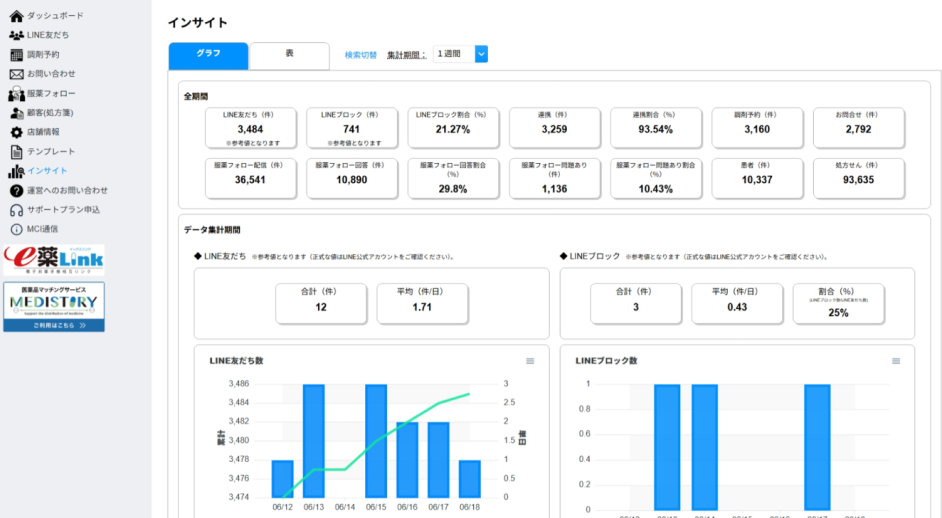Click the 服薬フォロー回答割合 29.8% card
The image size is (942, 518).
pyautogui.click(x=453, y=178)
